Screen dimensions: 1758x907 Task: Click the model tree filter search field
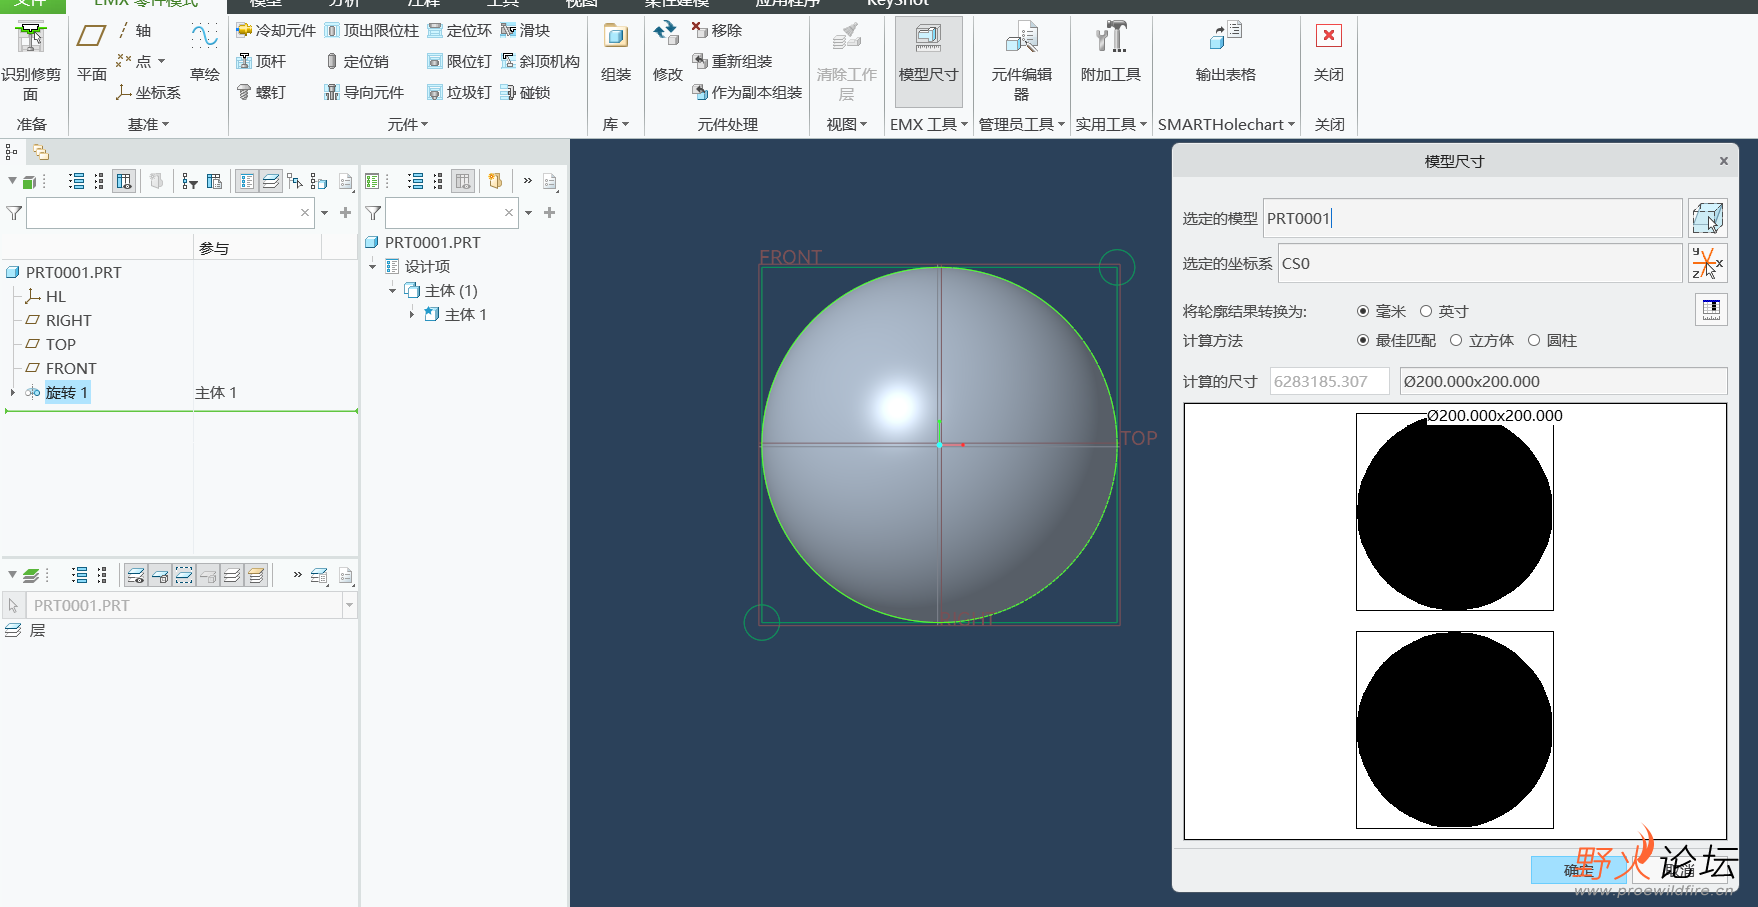[x=170, y=213]
